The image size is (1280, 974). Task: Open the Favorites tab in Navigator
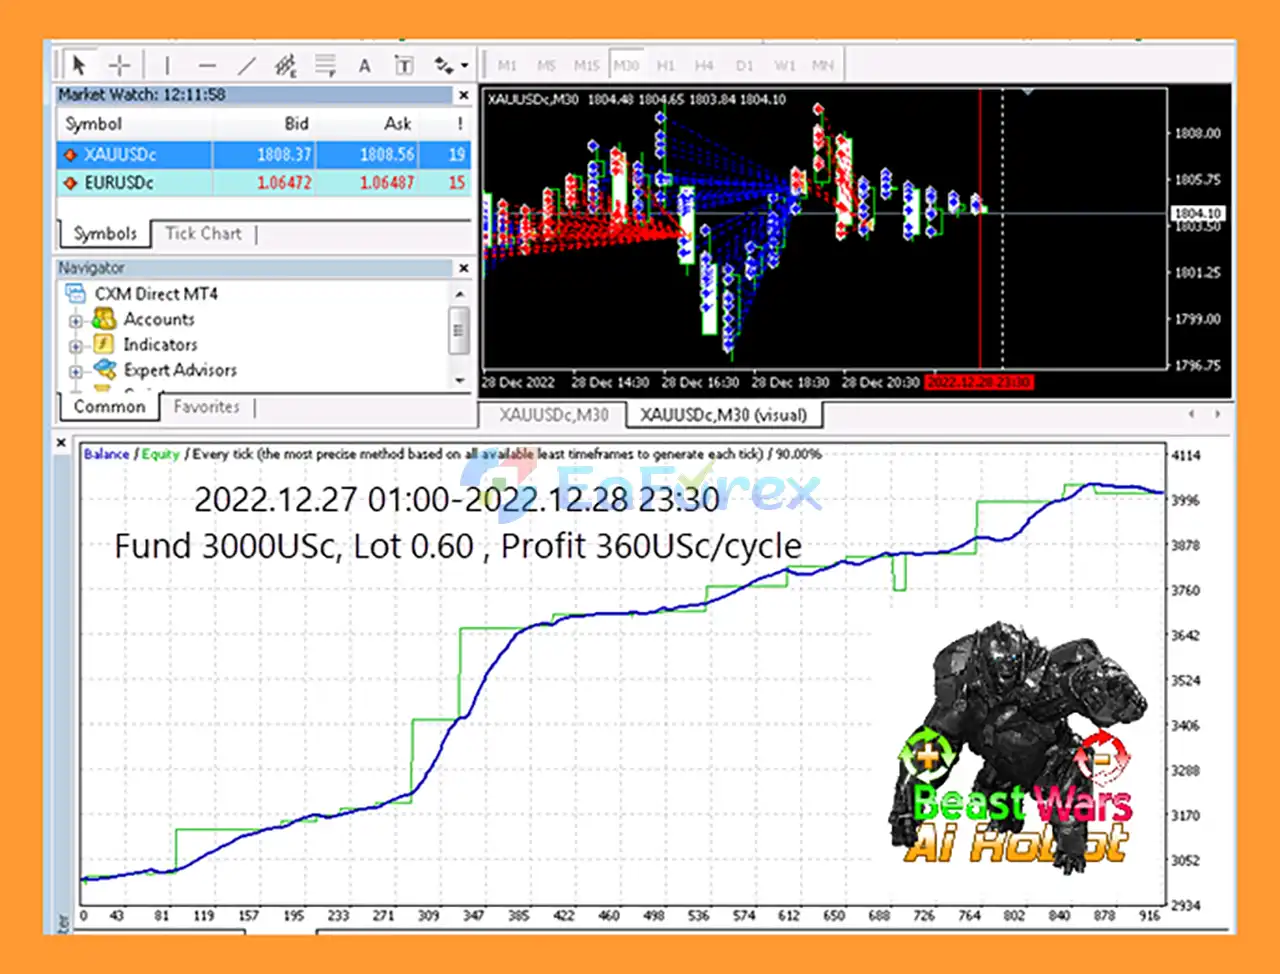(x=206, y=407)
